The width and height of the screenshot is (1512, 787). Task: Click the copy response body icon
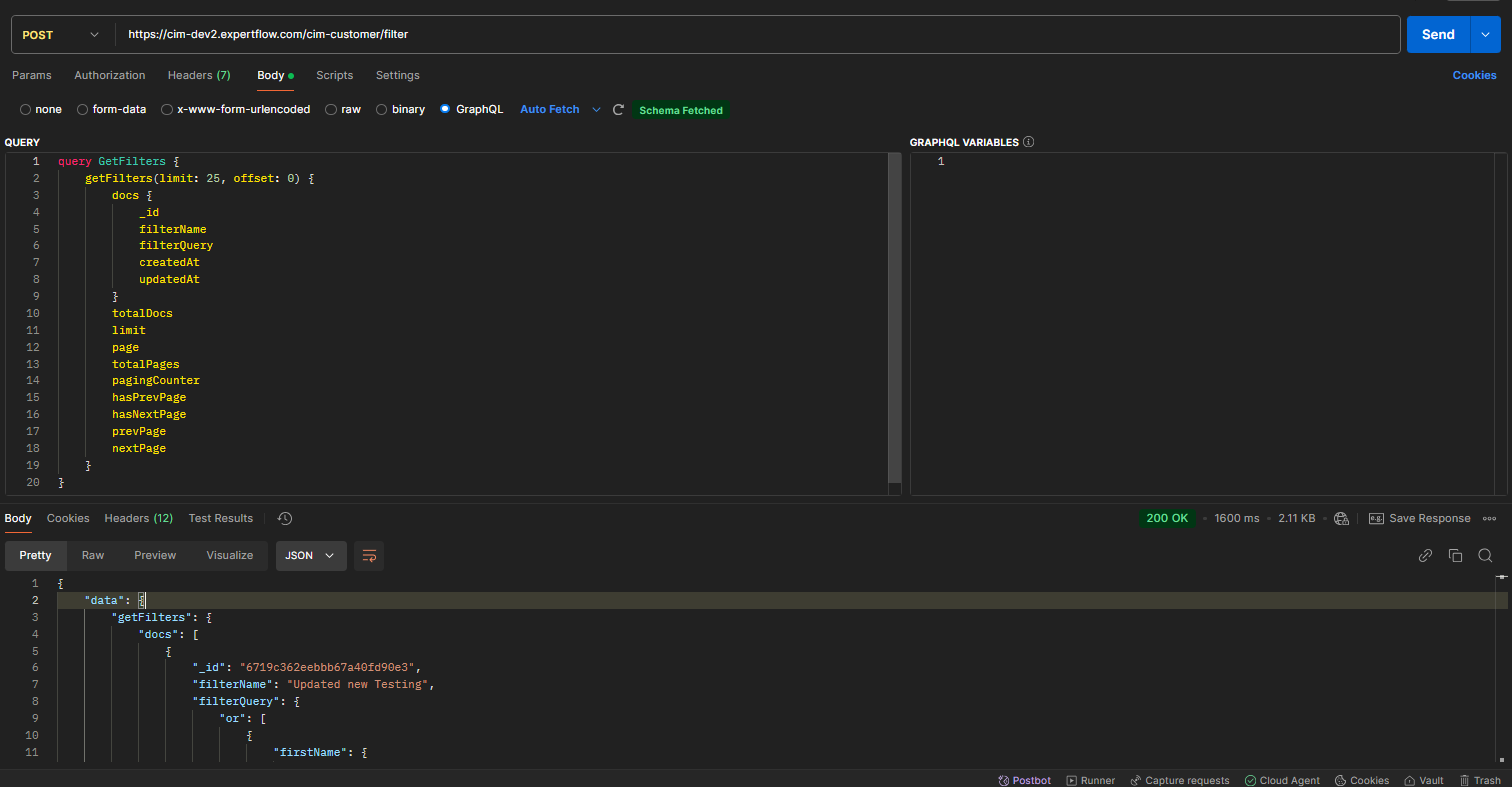1455,556
